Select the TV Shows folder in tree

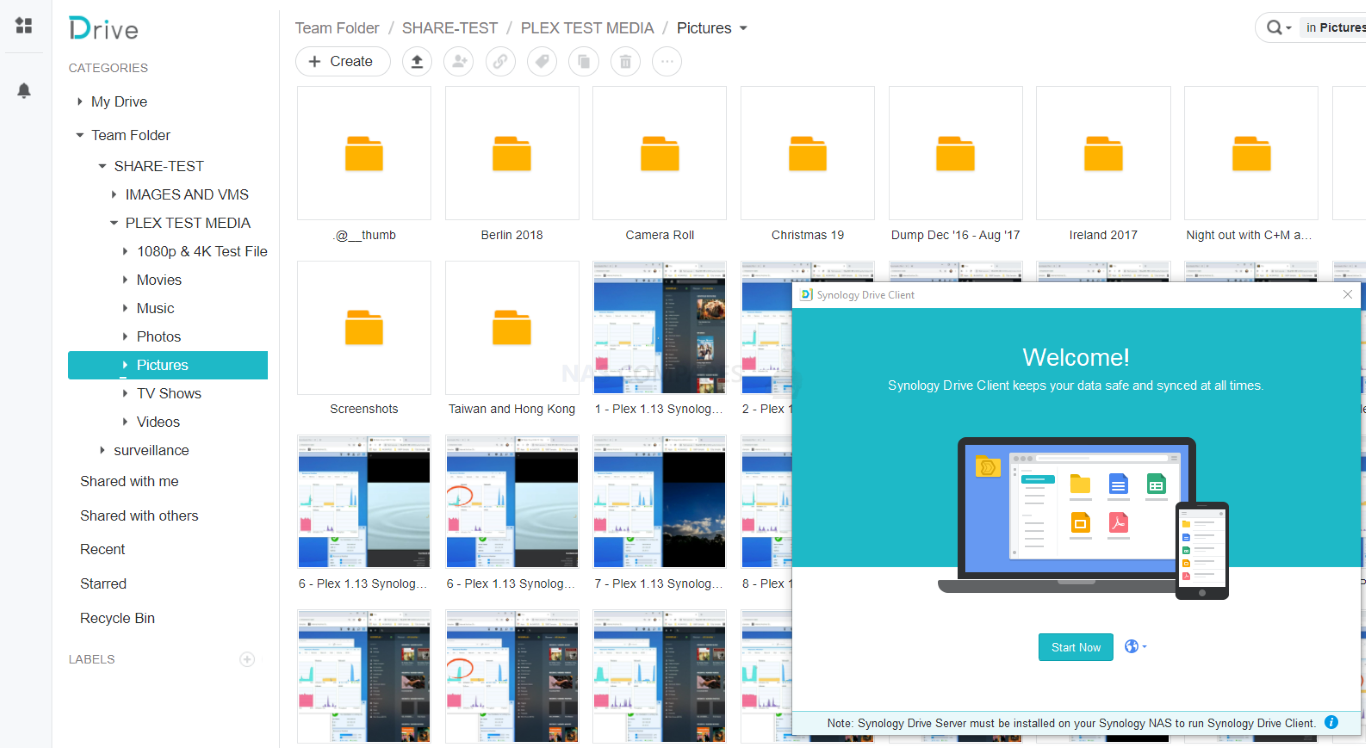pos(169,394)
